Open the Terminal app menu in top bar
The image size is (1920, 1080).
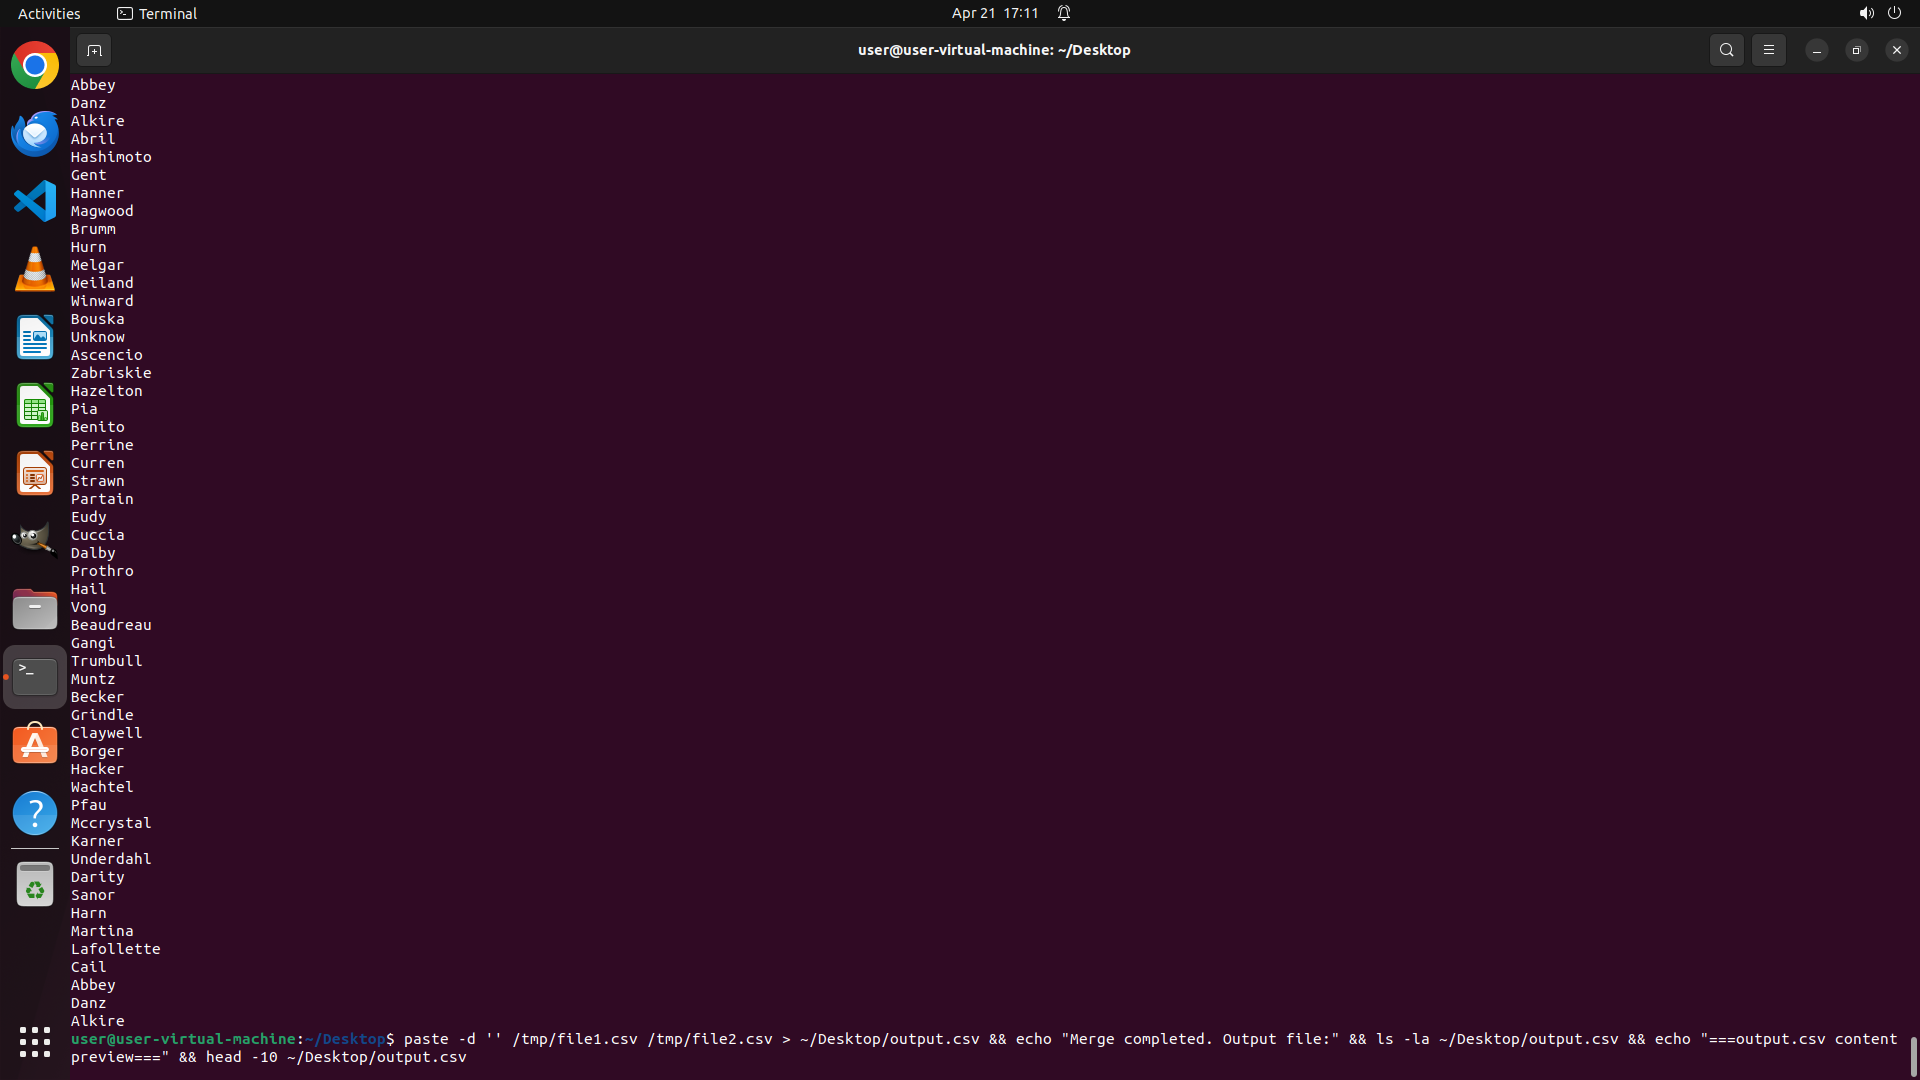click(157, 13)
